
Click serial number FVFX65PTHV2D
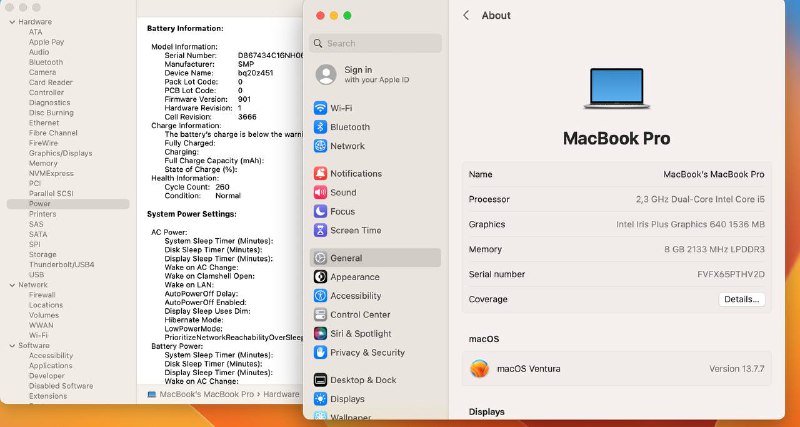coord(731,274)
